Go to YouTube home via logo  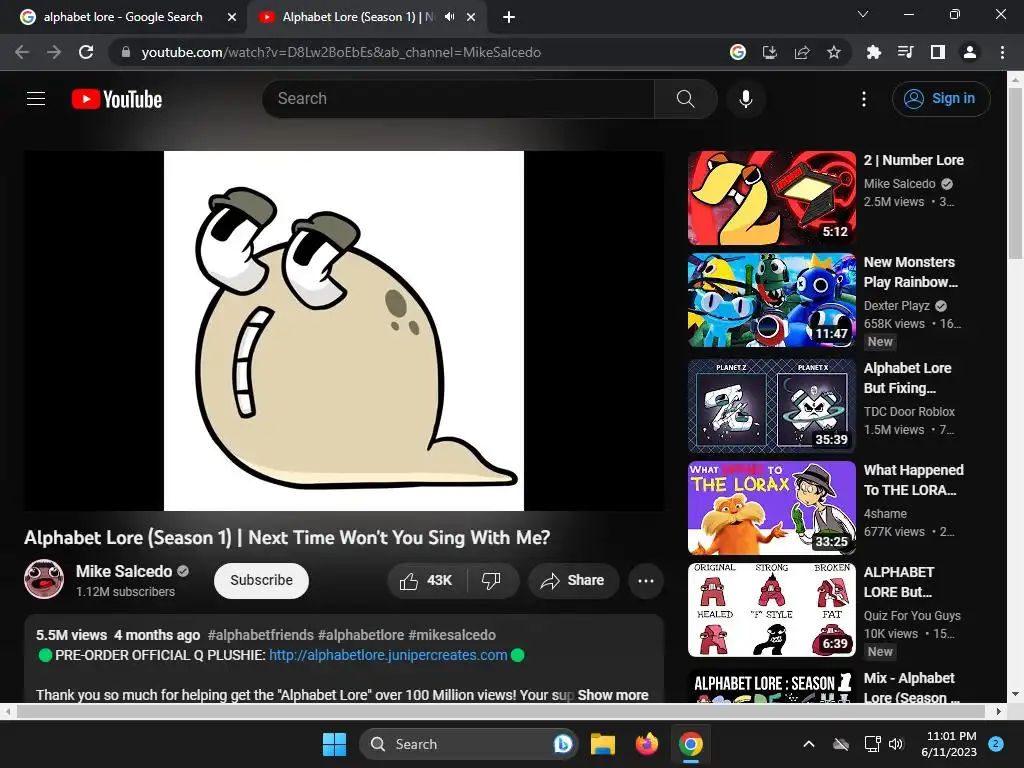(x=117, y=99)
